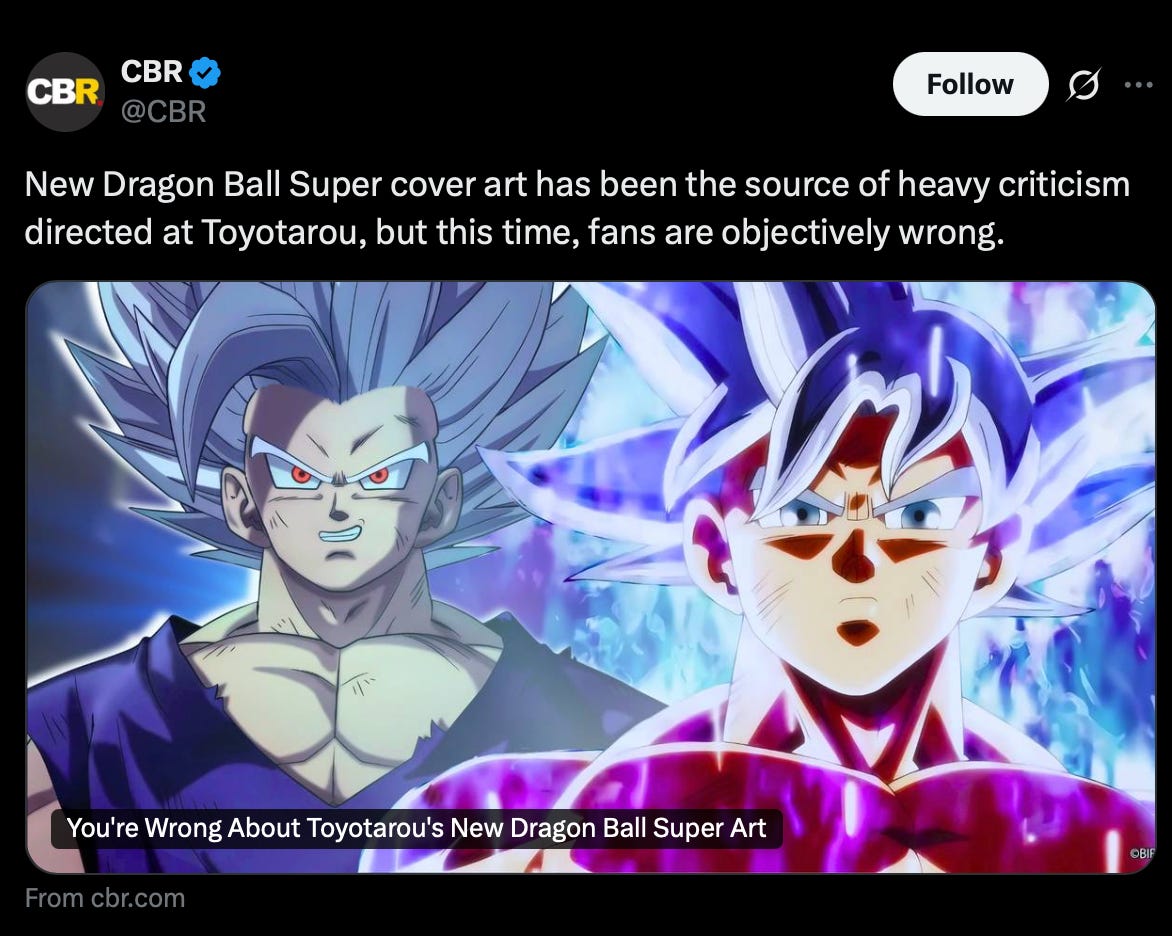Image resolution: width=1172 pixels, height=936 pixels.
Task: Open the CBR profile avatar
Action: coord(65,92)
